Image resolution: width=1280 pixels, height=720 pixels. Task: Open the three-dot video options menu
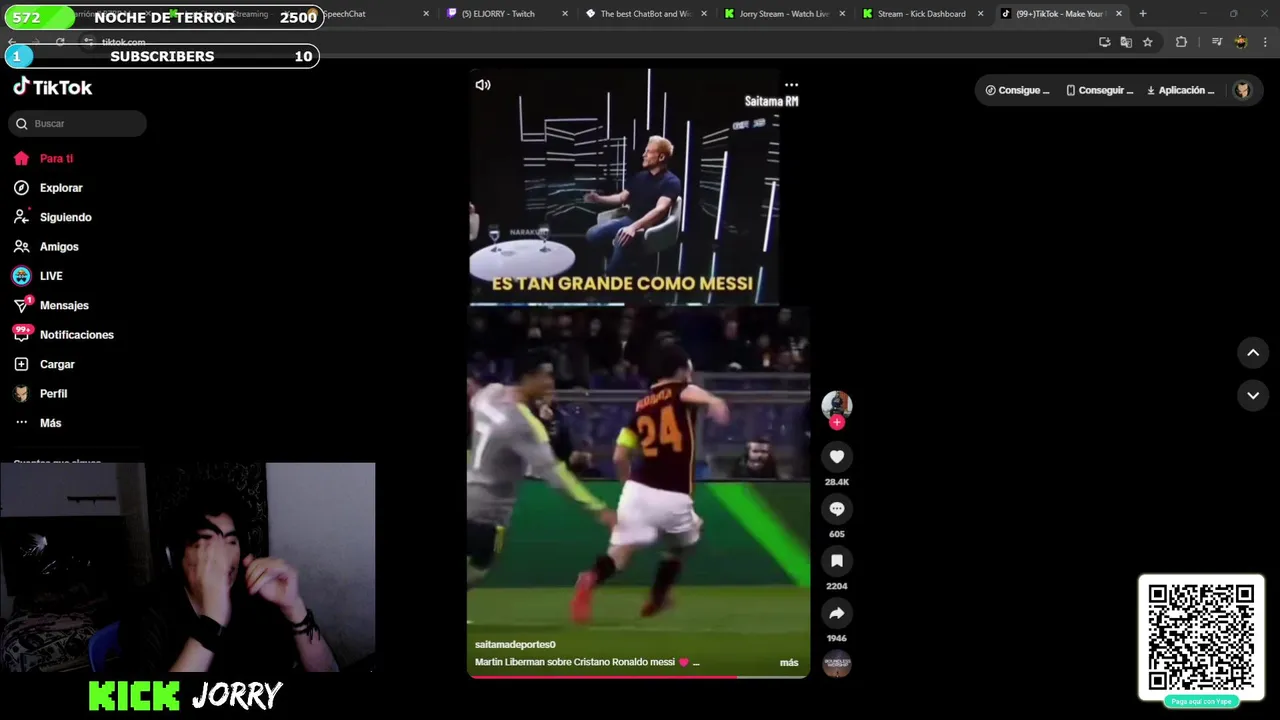[x=791, y=85]
